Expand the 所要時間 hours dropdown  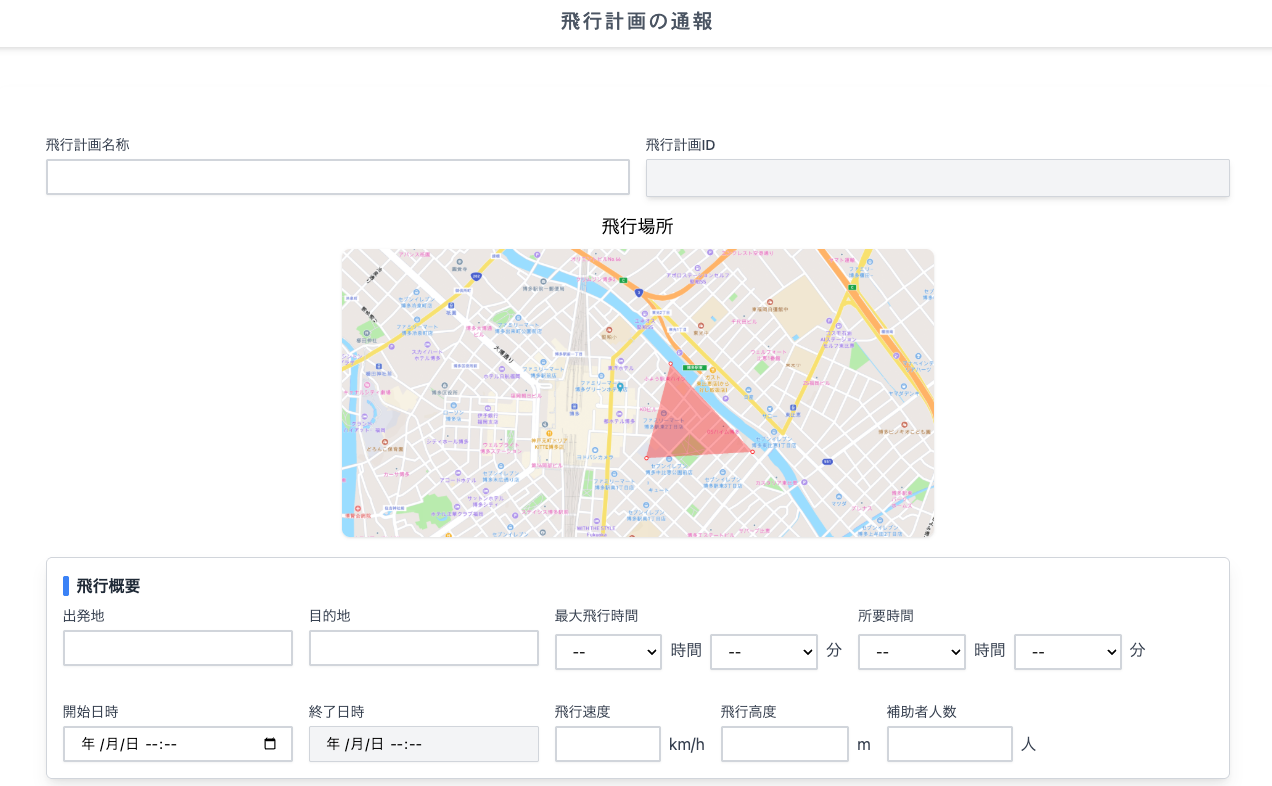pyautogui.click(x=911, y=652)
